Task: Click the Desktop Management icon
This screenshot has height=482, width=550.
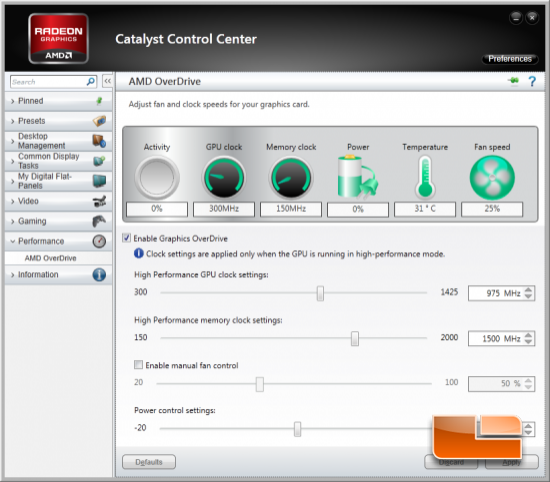Action: (x=99, y=141)
